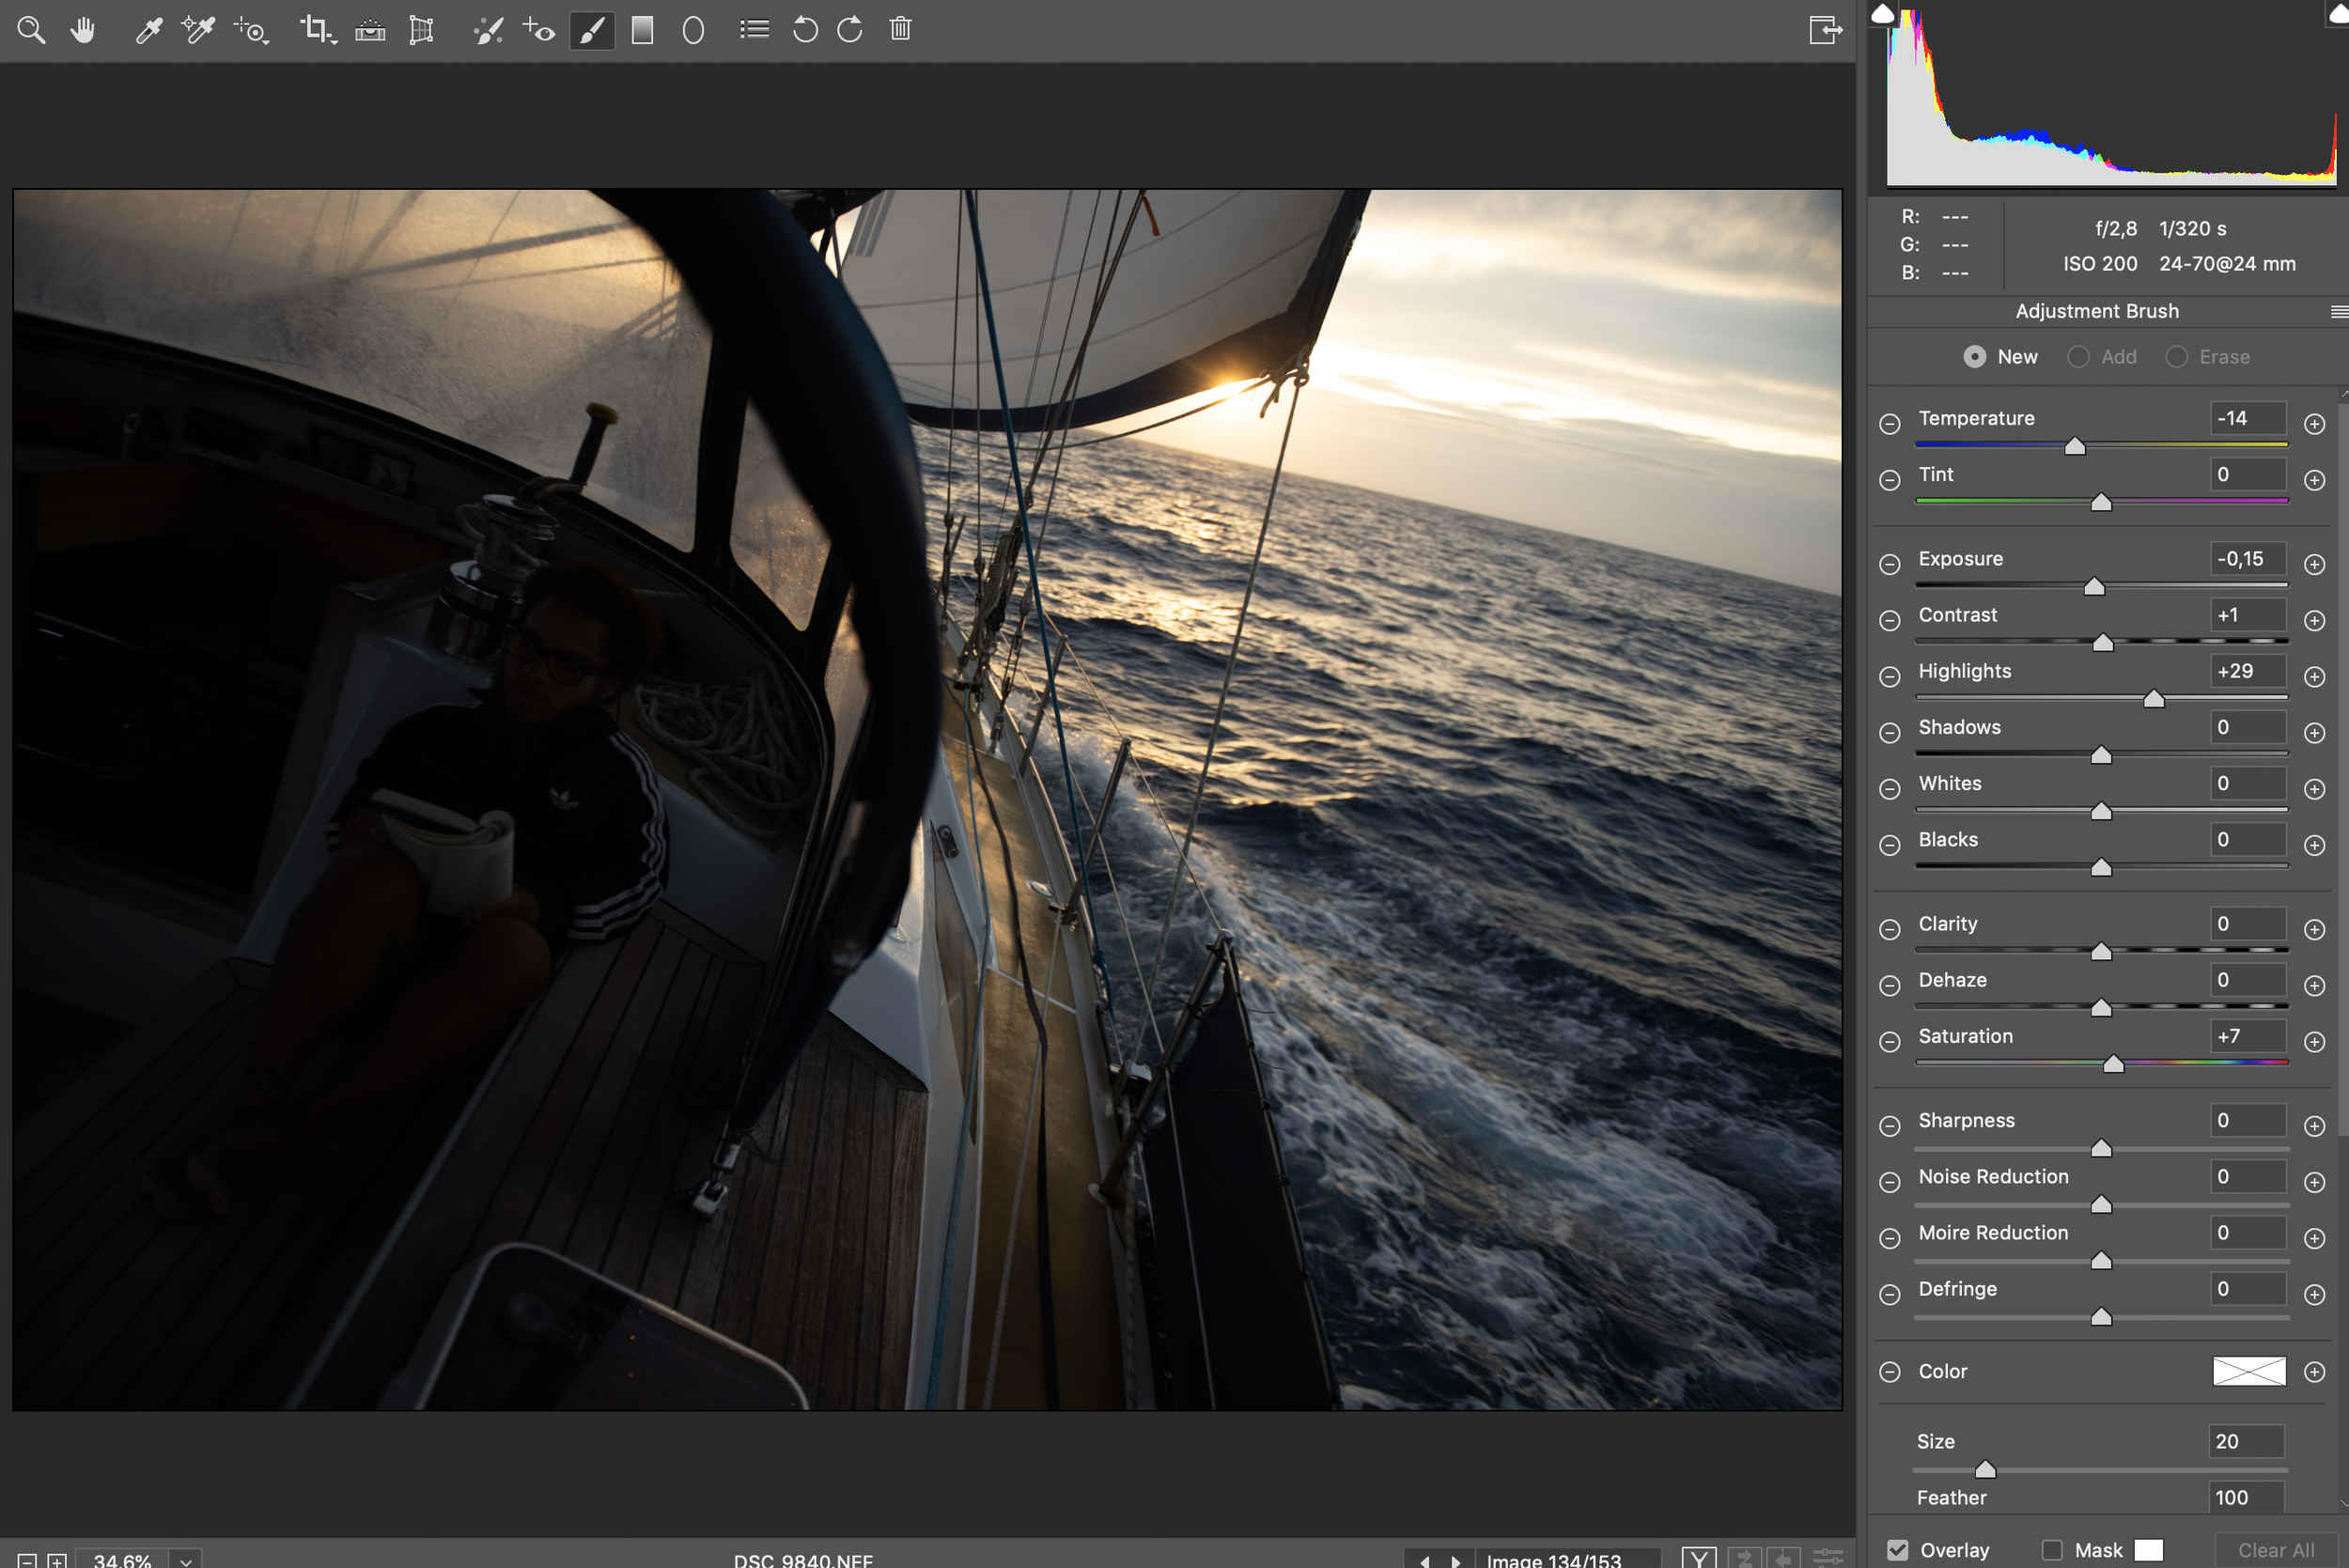Pick the White Balance eyedropper tool
2349x1568 pixels.
[x=148, y=30]
